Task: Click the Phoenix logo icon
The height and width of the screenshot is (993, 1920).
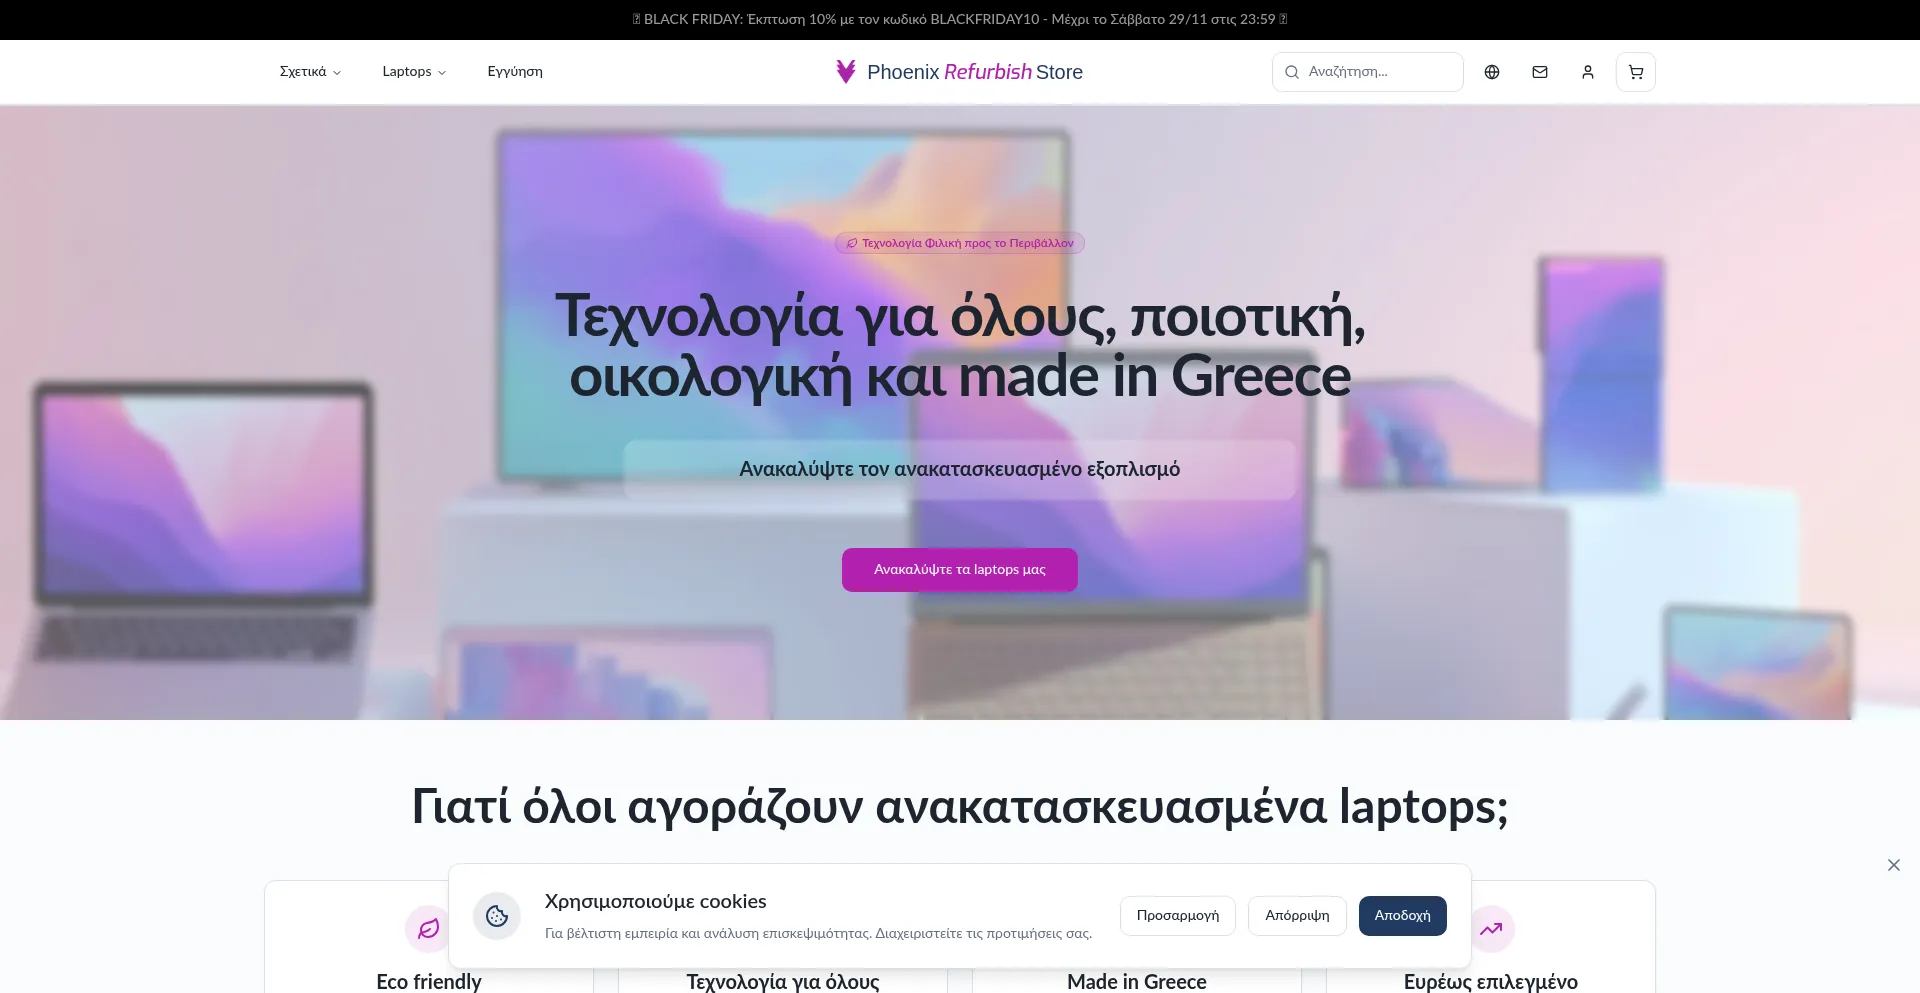Action: (x=846, y=71)
